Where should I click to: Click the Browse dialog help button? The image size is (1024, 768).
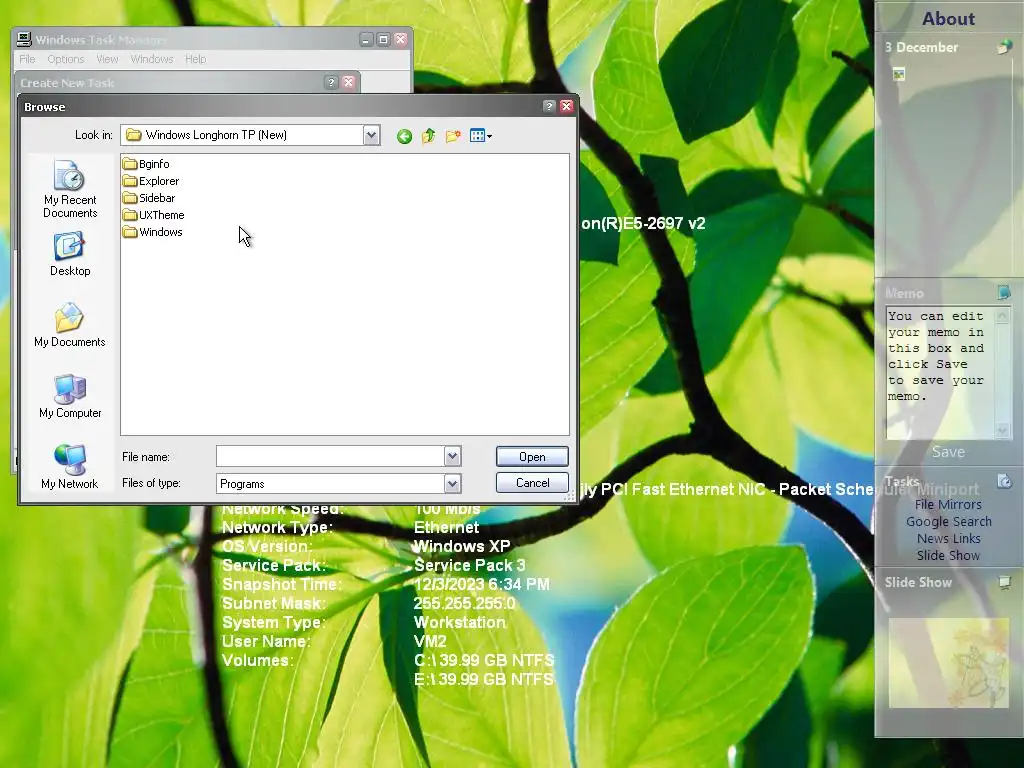click(x=549, y=106)
